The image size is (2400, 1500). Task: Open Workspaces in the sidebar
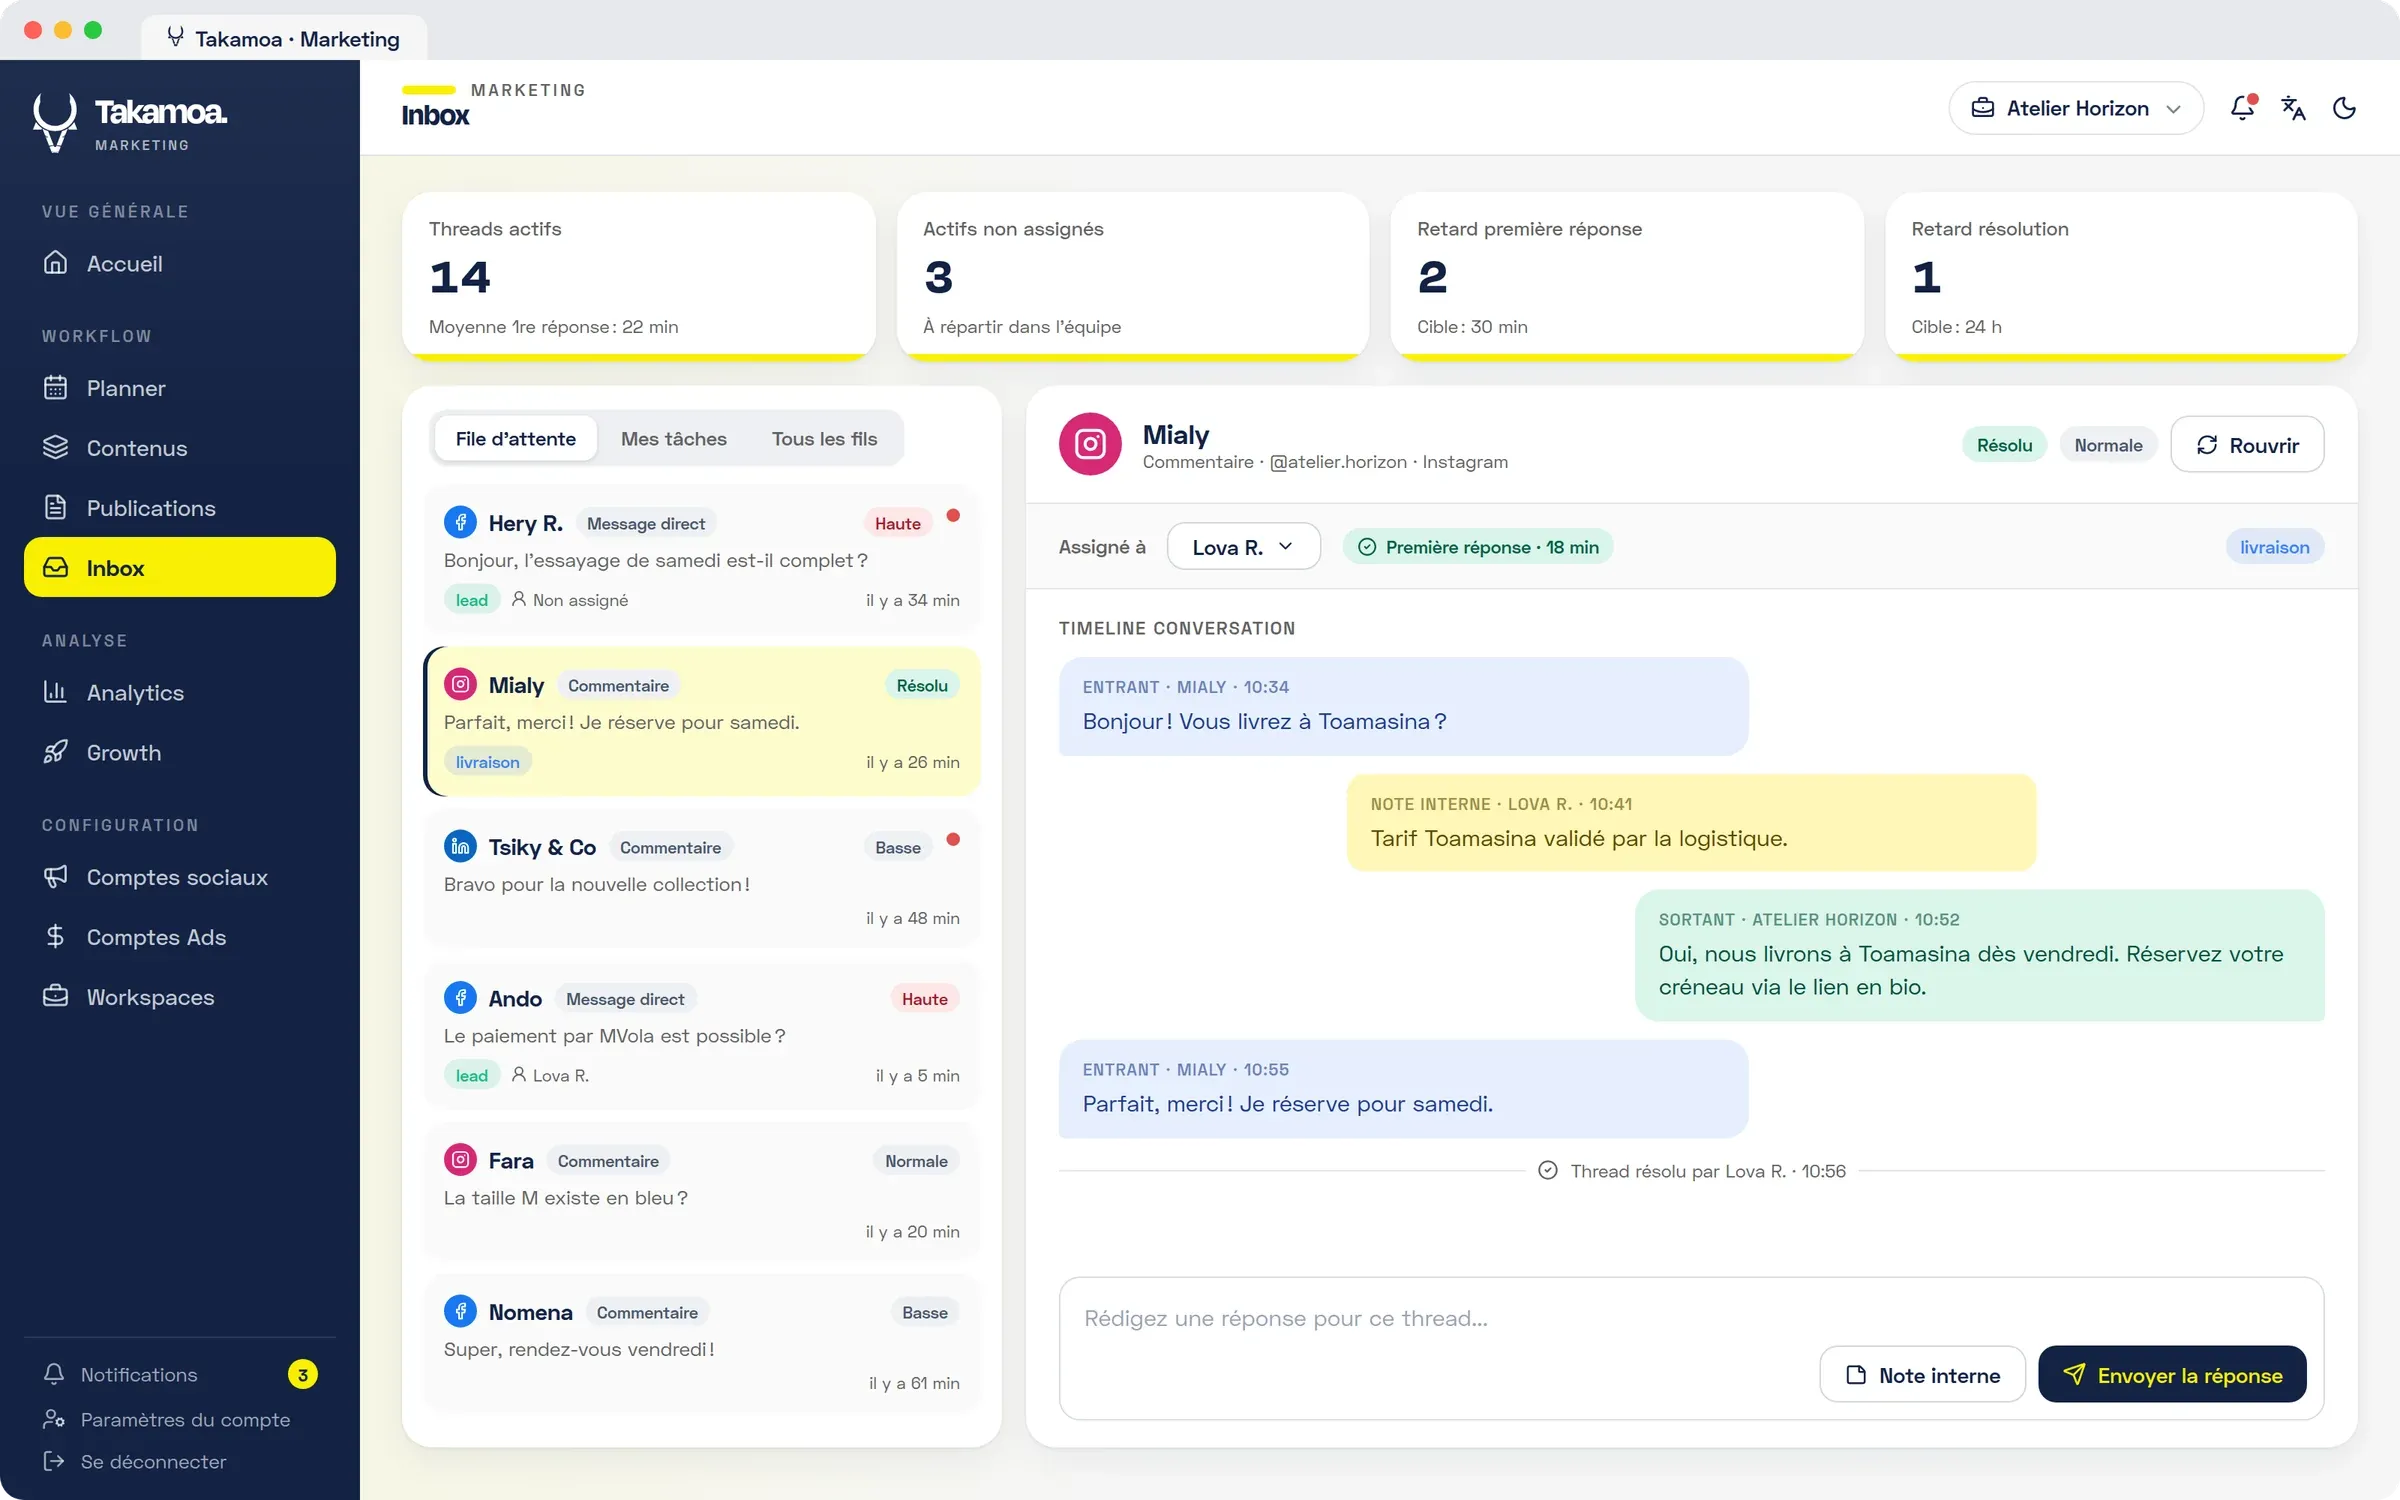(x=180, y=997)
